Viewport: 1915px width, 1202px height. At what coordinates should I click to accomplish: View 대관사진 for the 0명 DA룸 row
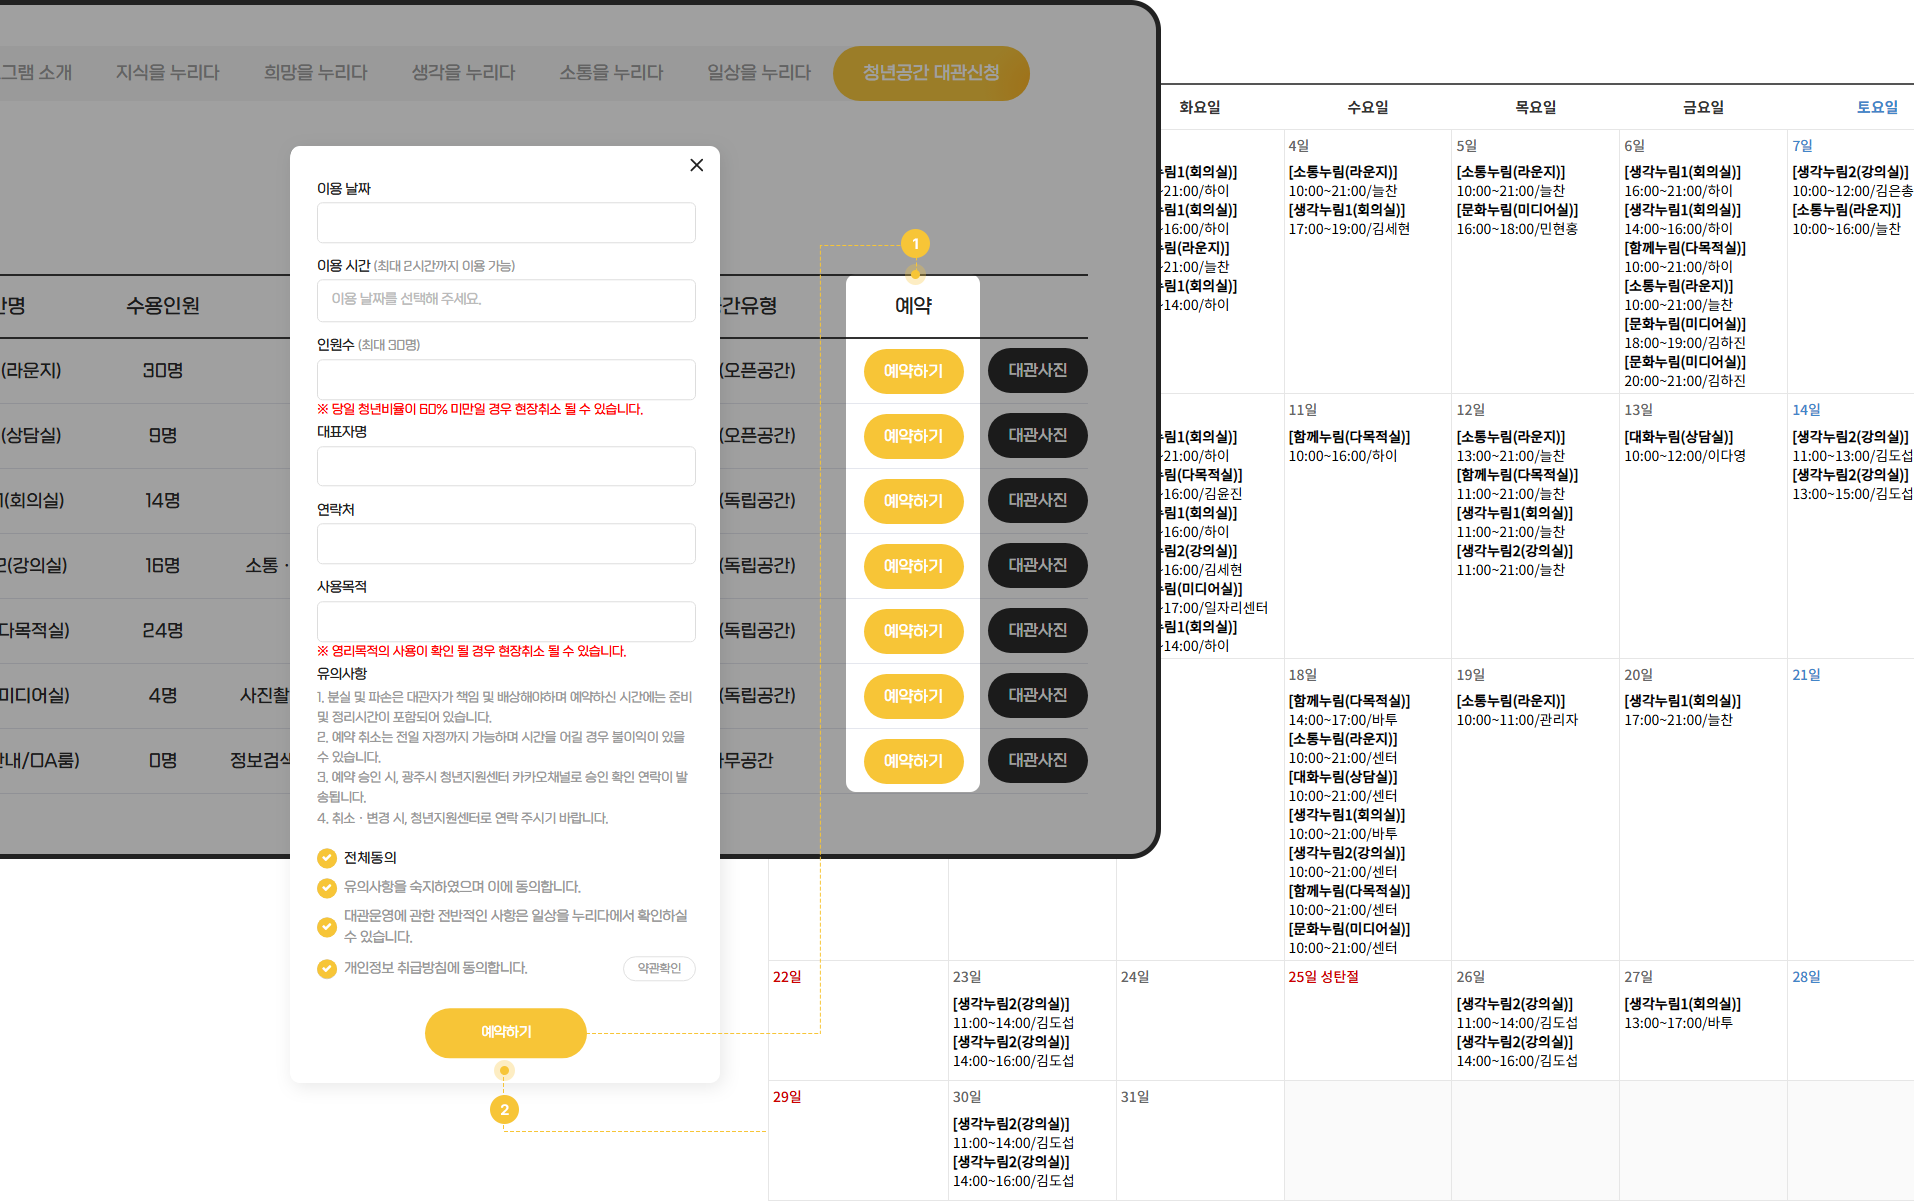point(1038,760)
